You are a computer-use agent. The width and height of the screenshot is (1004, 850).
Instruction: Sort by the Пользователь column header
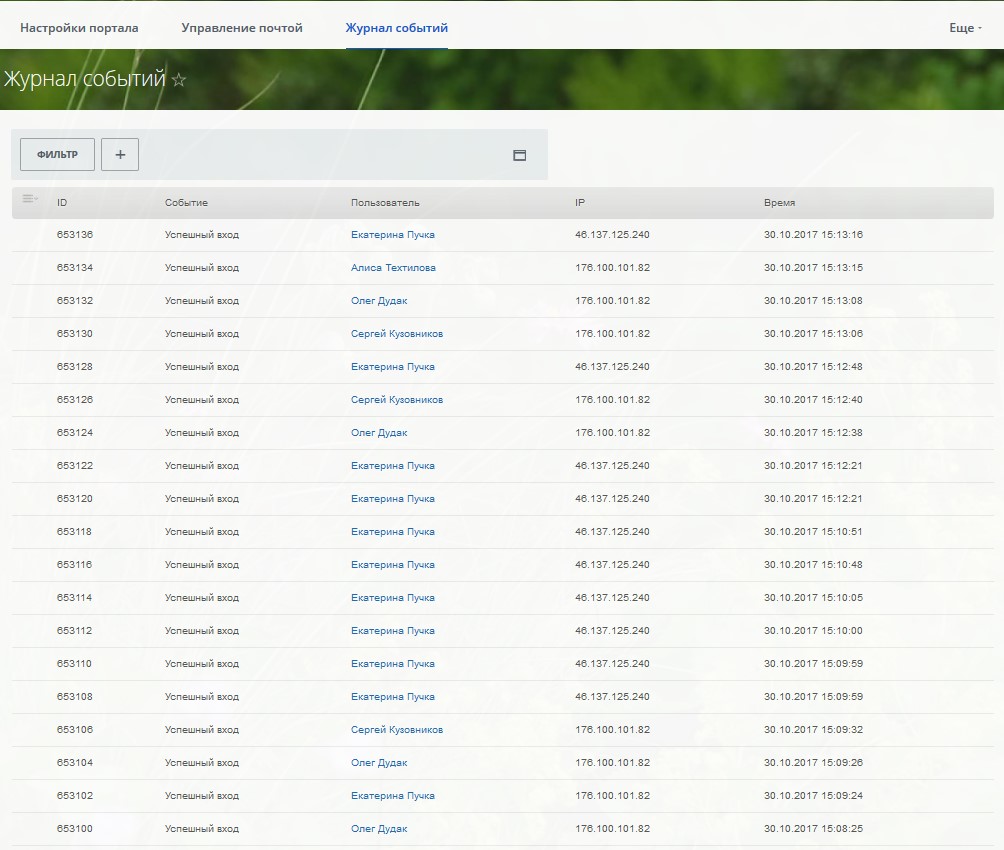(385, 202)
